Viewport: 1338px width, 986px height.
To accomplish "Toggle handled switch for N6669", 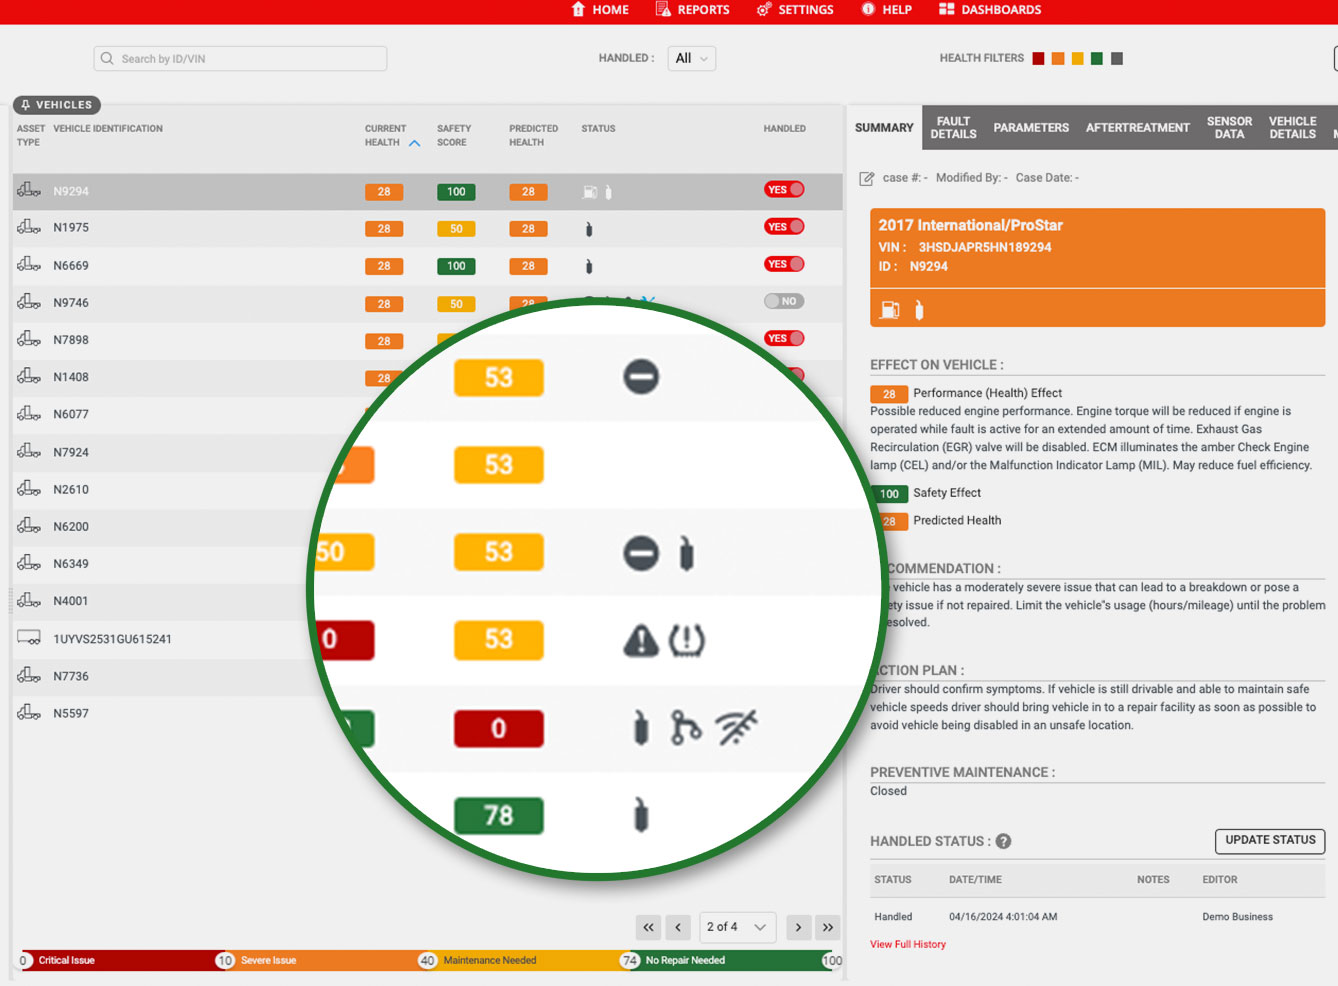I will pyautogui.click(x=784, y=264).
